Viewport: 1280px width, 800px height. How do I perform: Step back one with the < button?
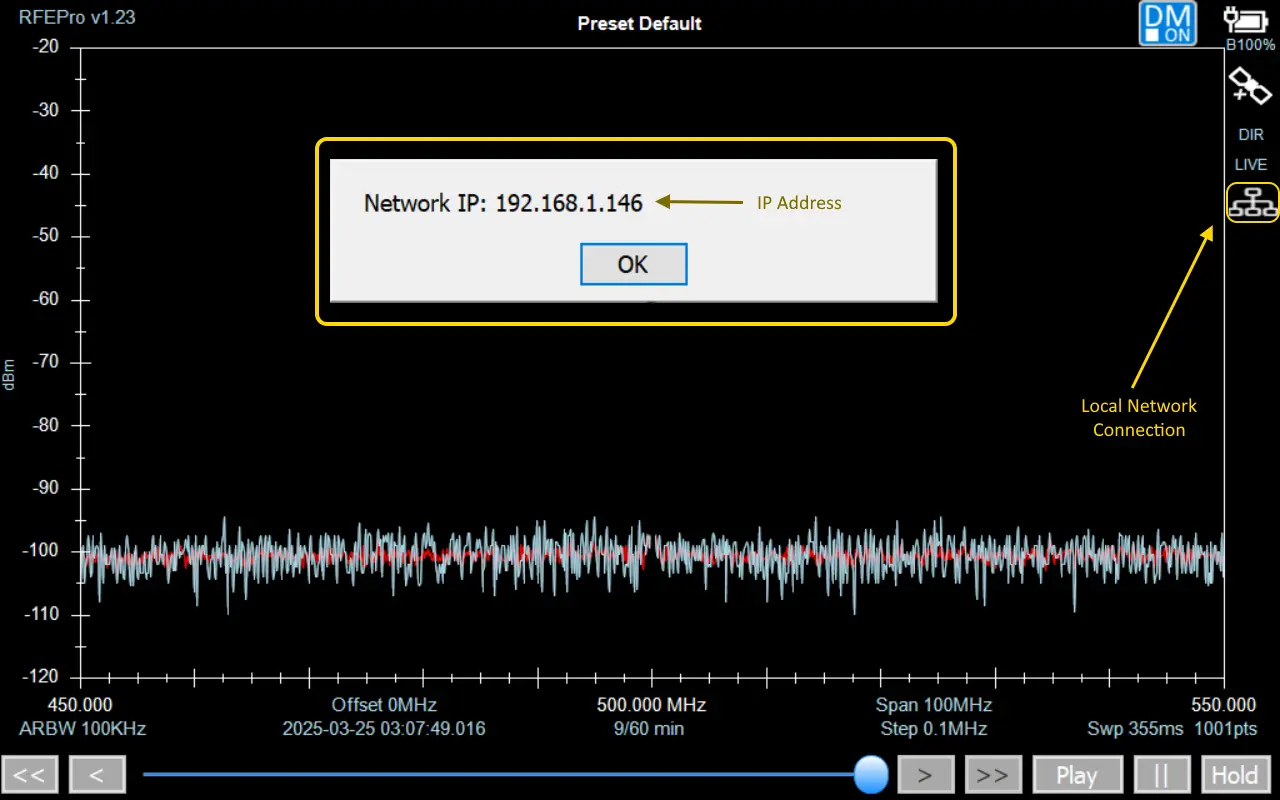[97, 775]
